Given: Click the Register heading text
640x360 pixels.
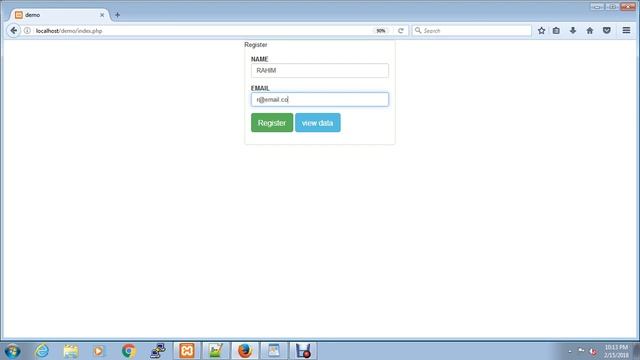Looking at the screenshot, I should (256, 45).
